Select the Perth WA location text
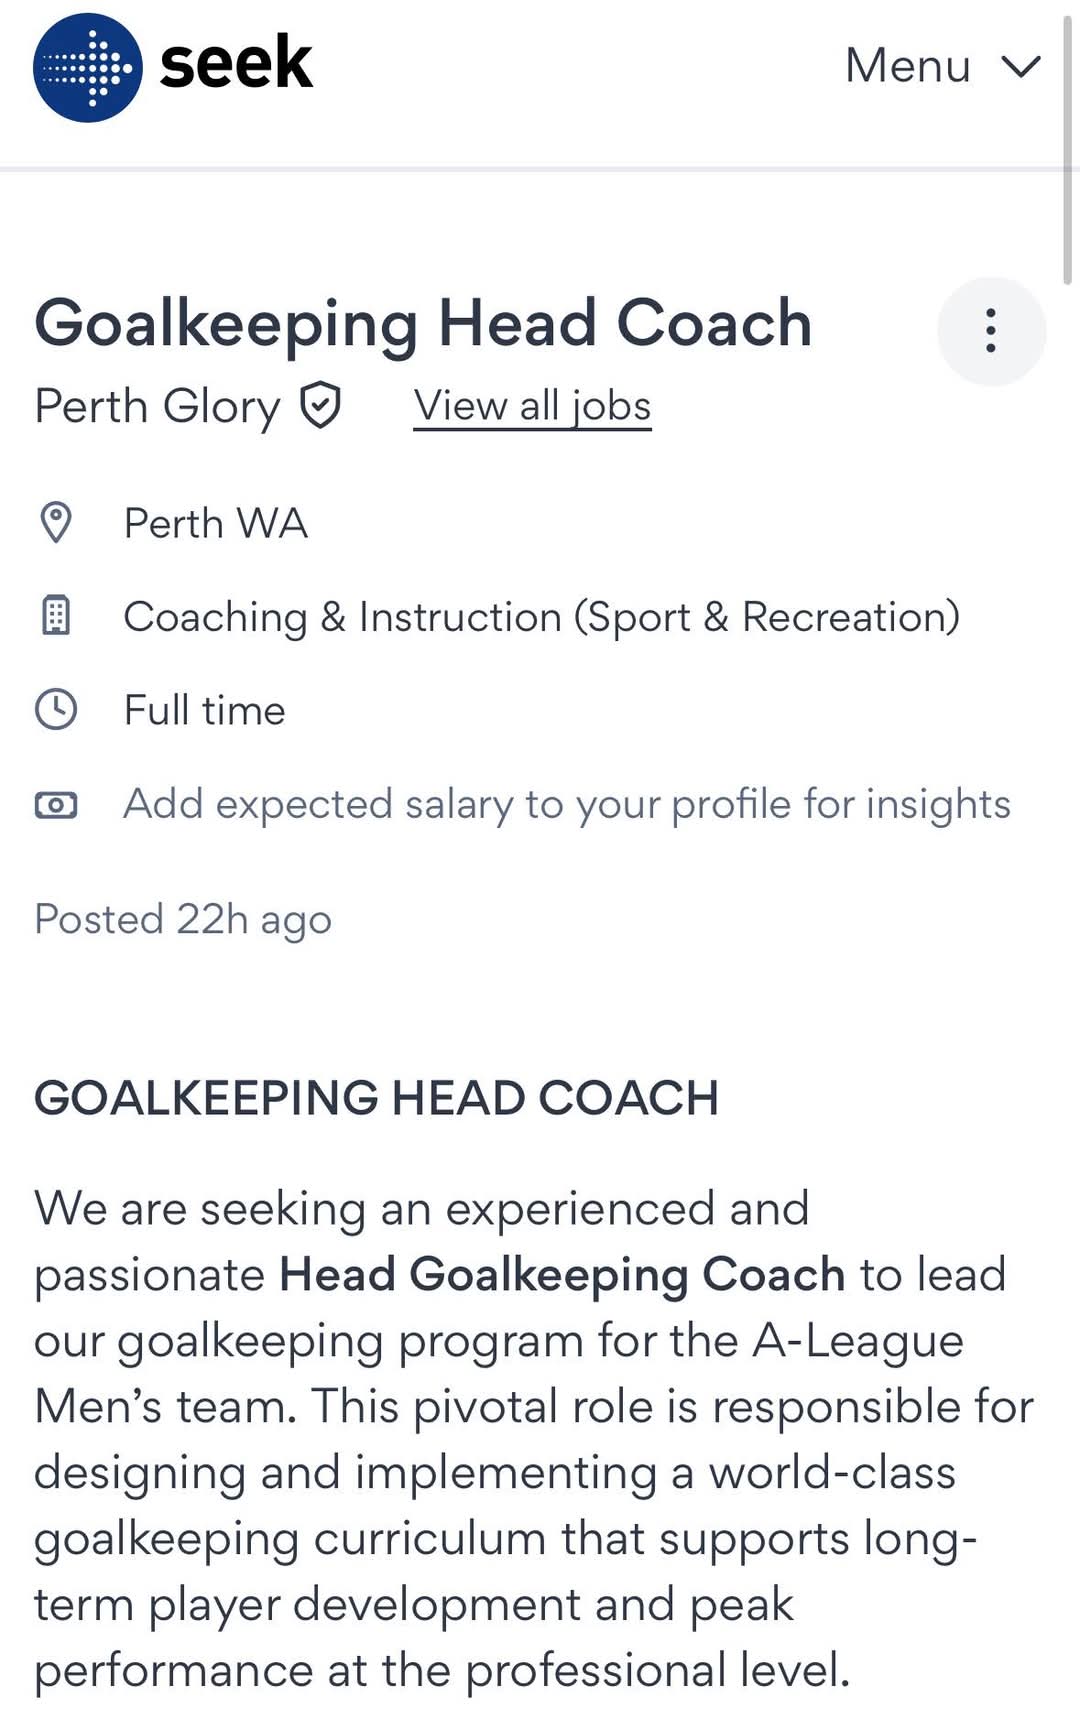The image size is (1080, 1719). 215,523
